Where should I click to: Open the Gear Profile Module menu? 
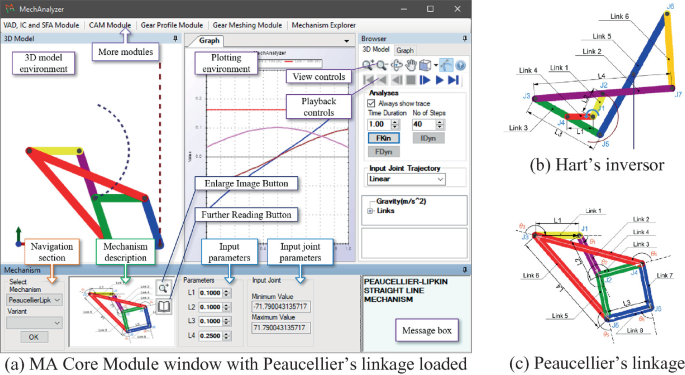coord(172,25)
